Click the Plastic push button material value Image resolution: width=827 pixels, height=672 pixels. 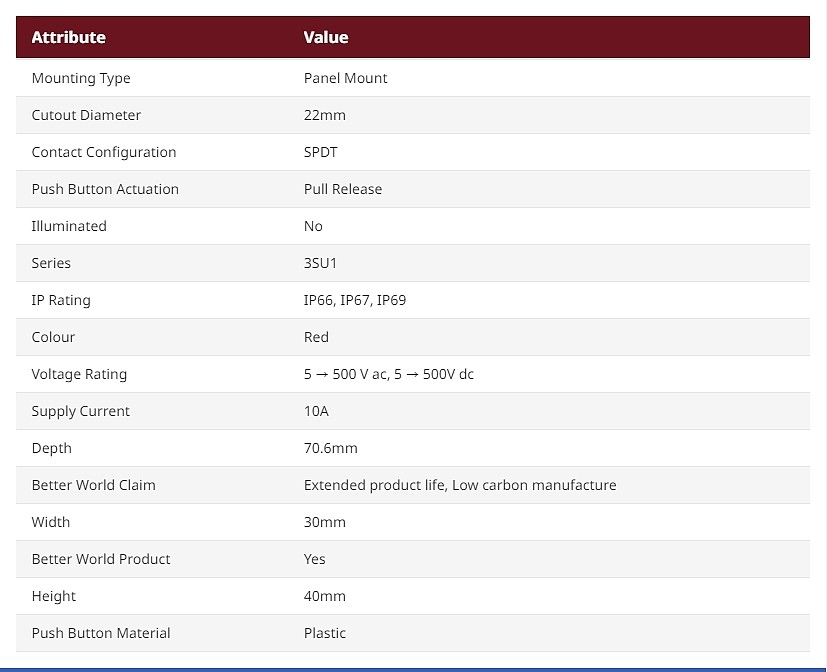[x=324, y=633]
